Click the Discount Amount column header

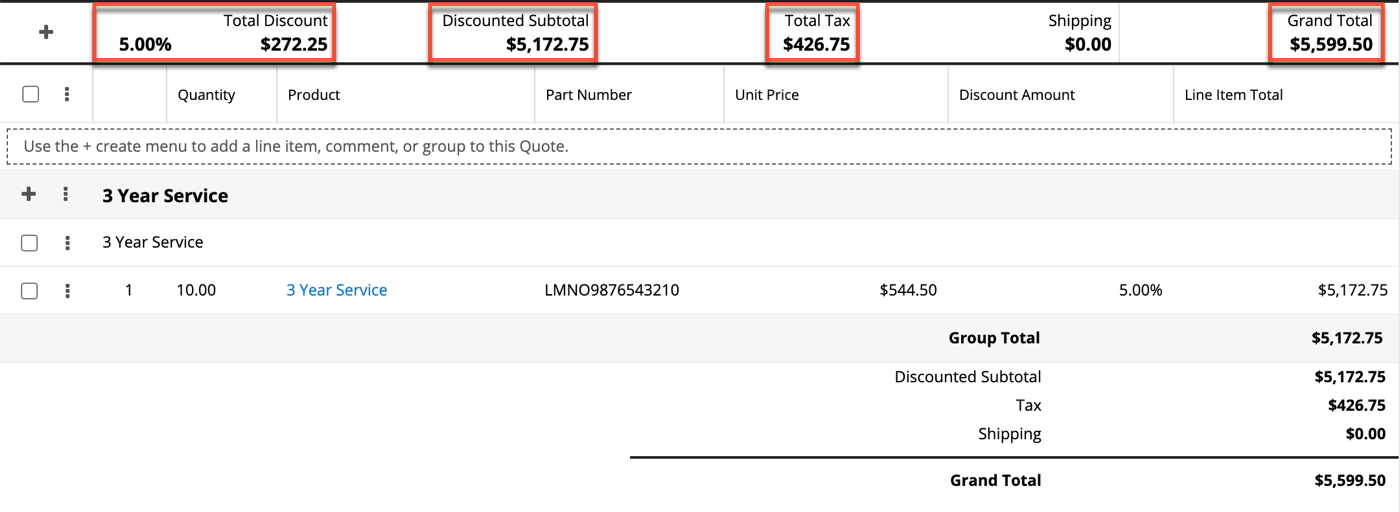point(1016,95)
